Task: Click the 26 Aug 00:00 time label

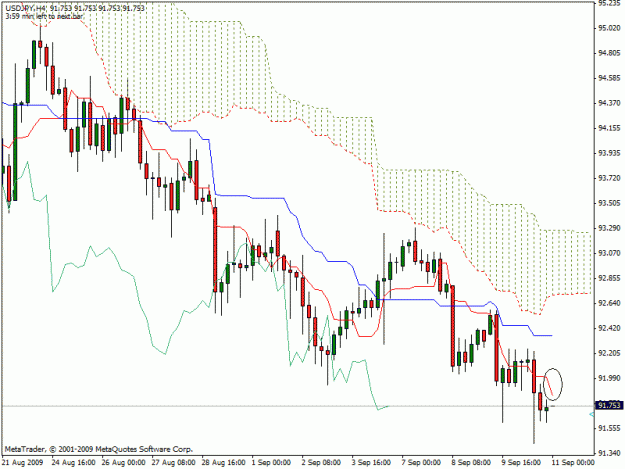Action: coord(124,463)
